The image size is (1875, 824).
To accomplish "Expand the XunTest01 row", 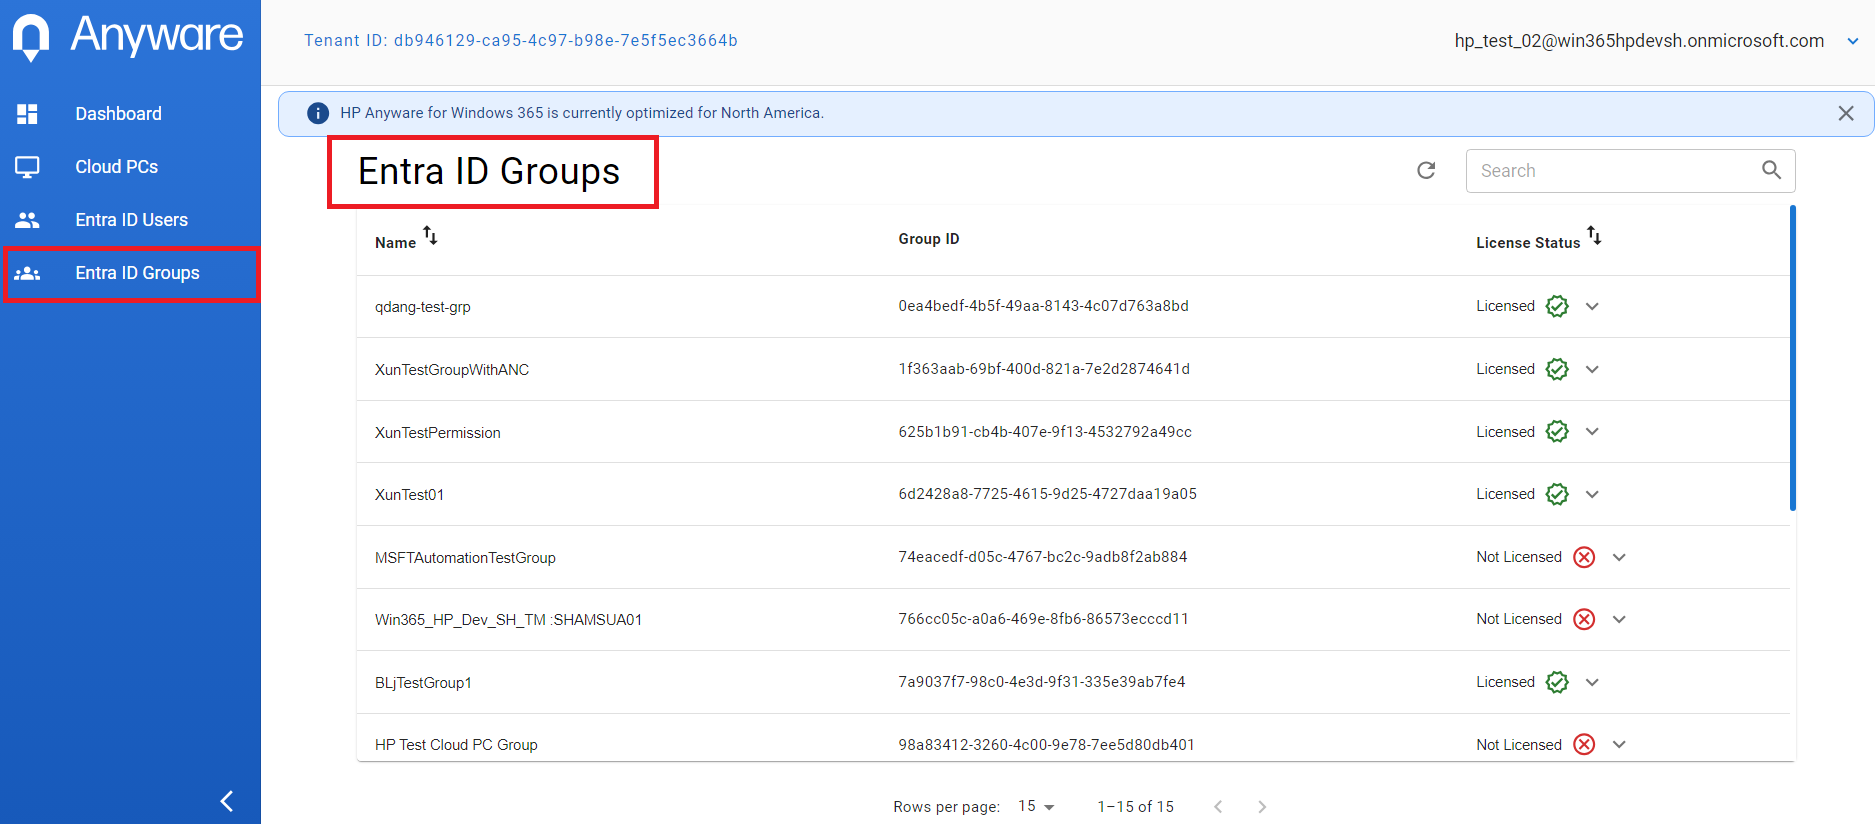I will (x=1592, y=494).
